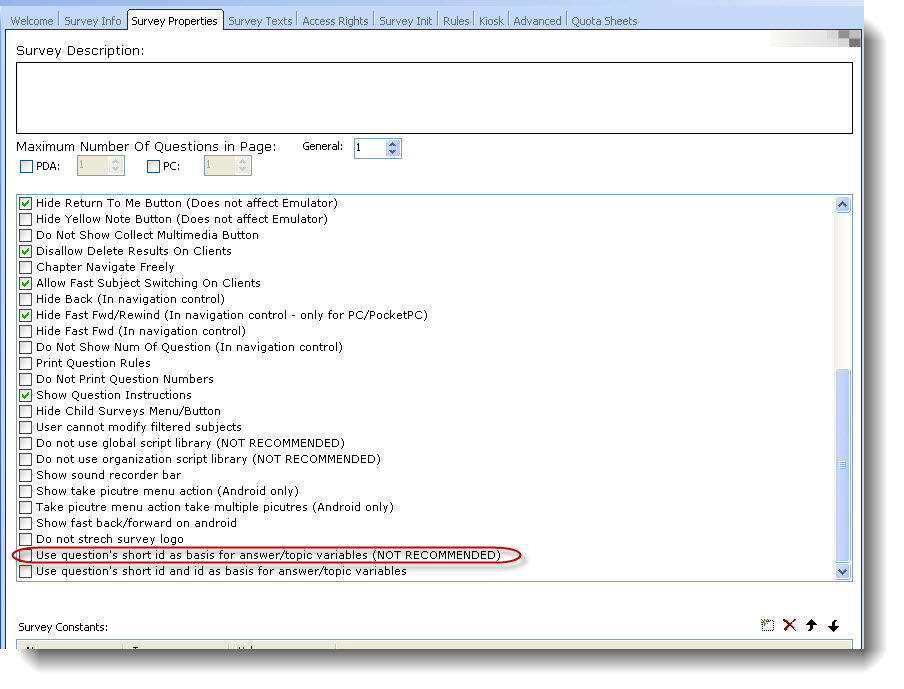This screenshot has width=904, height=689.
Task: Uncheck Disallow Delete Results On Clients
Action: tap(25, 251)
